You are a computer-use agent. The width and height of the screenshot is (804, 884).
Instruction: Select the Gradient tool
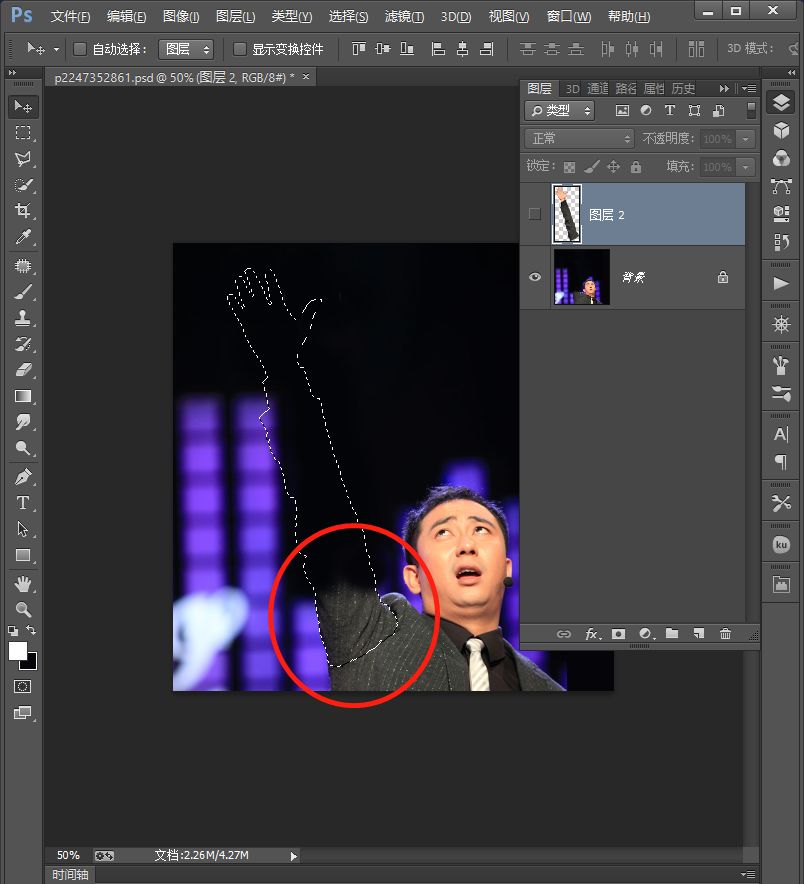pyautogui.click(x=23, y=396)
